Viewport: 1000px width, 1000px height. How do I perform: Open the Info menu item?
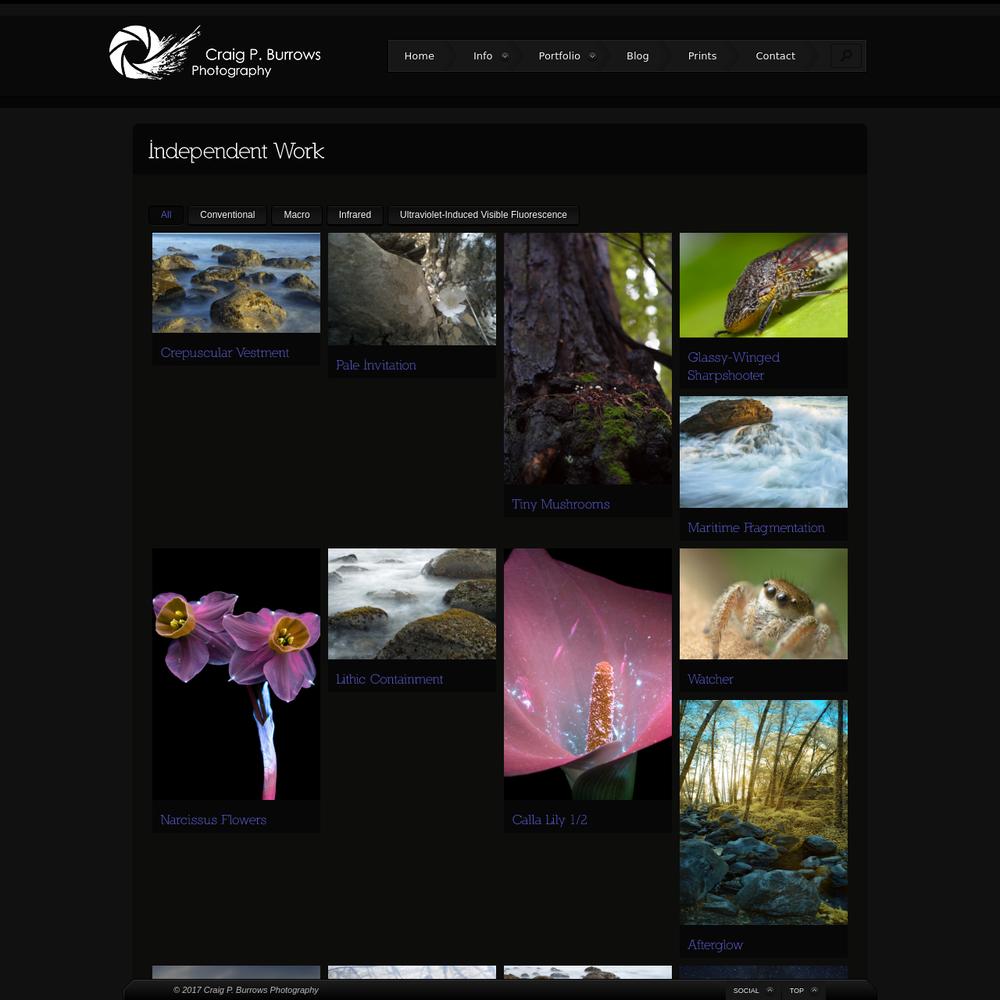point(483,56)
